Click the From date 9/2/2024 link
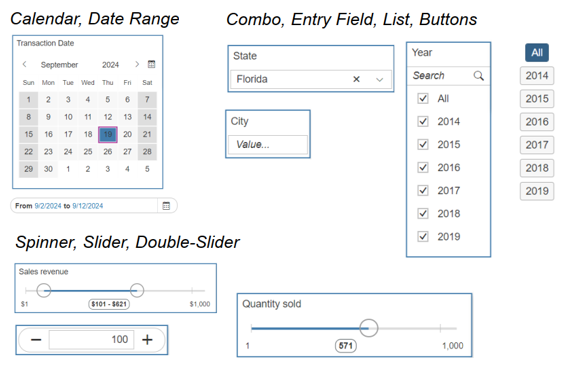The width and height of the screenshot is (571, 370). 48,206
